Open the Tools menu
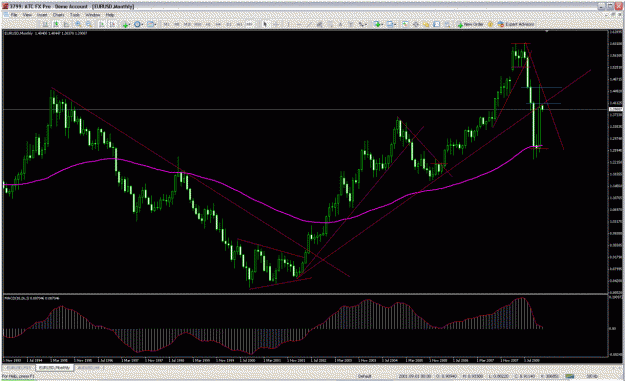 (x=75, y=15)
